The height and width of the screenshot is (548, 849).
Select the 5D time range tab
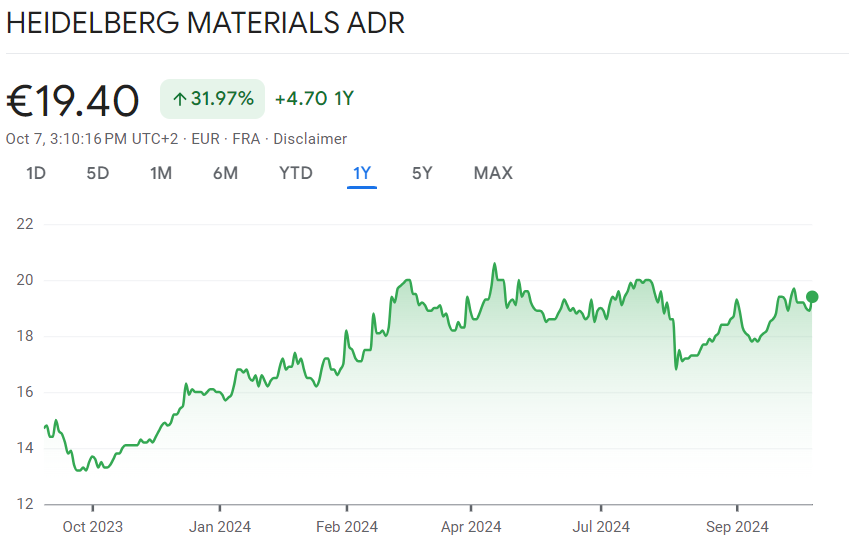[97, 173]
